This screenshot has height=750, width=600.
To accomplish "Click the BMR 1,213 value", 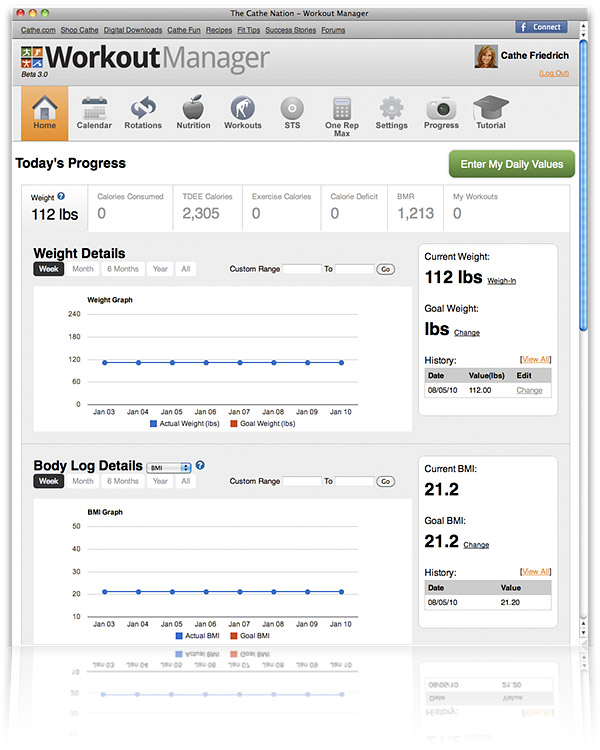I will coord(415,213).
